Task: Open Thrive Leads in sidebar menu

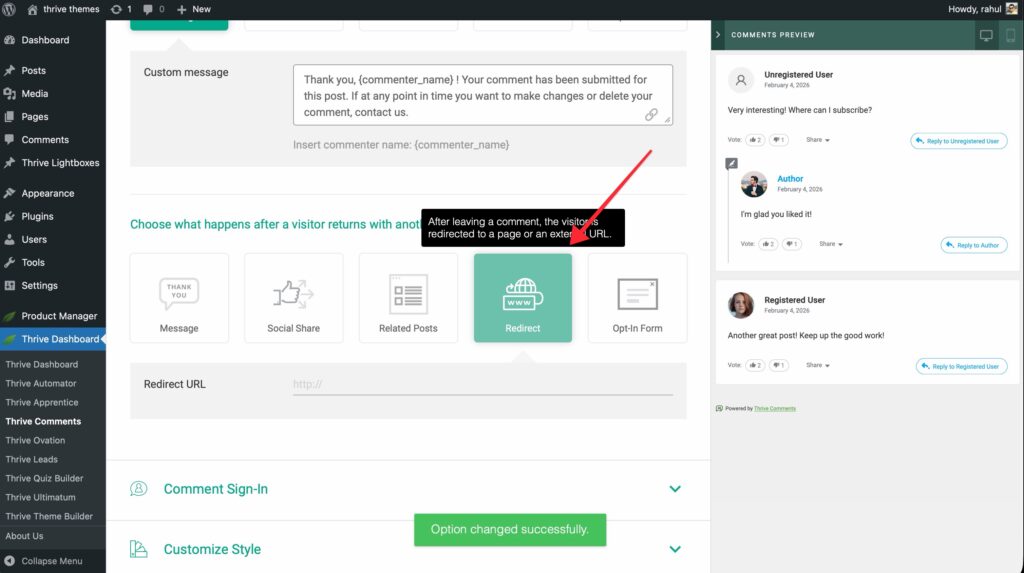Action: 32,459
